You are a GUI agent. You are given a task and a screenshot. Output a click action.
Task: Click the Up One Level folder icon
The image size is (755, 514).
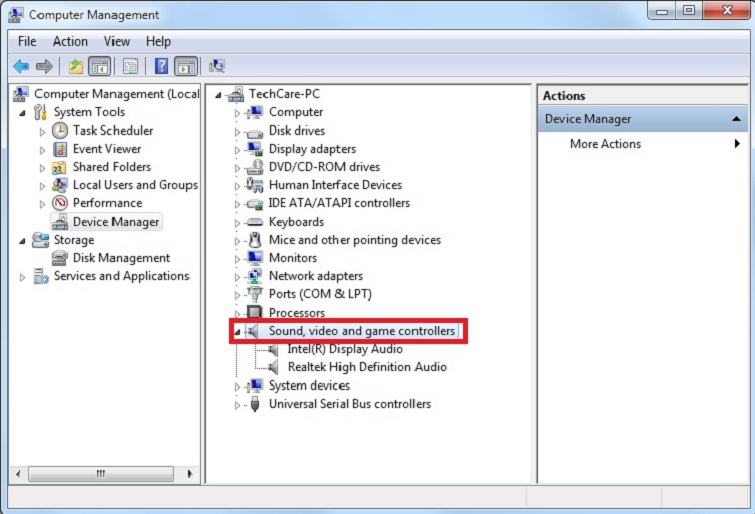point(75,67)
